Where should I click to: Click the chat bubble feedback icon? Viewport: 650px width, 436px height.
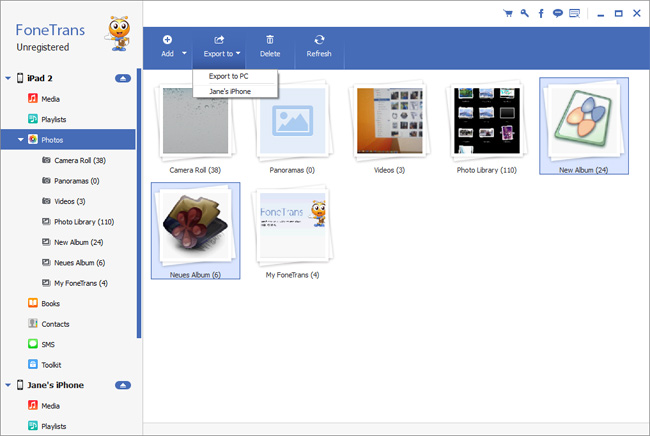558,14
